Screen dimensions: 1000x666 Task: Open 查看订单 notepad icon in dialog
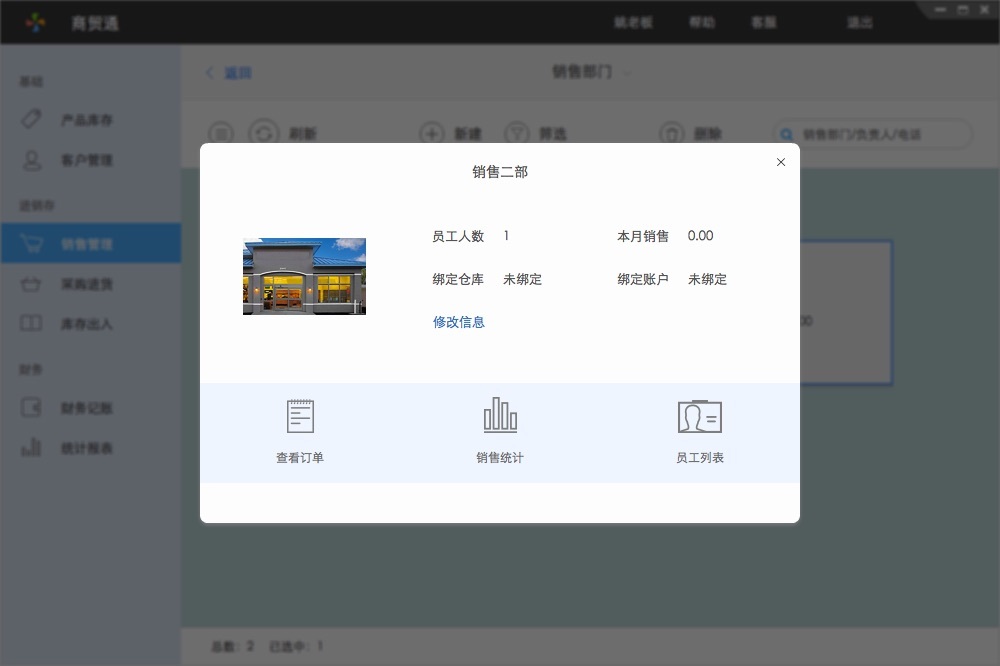coord(300,416)
